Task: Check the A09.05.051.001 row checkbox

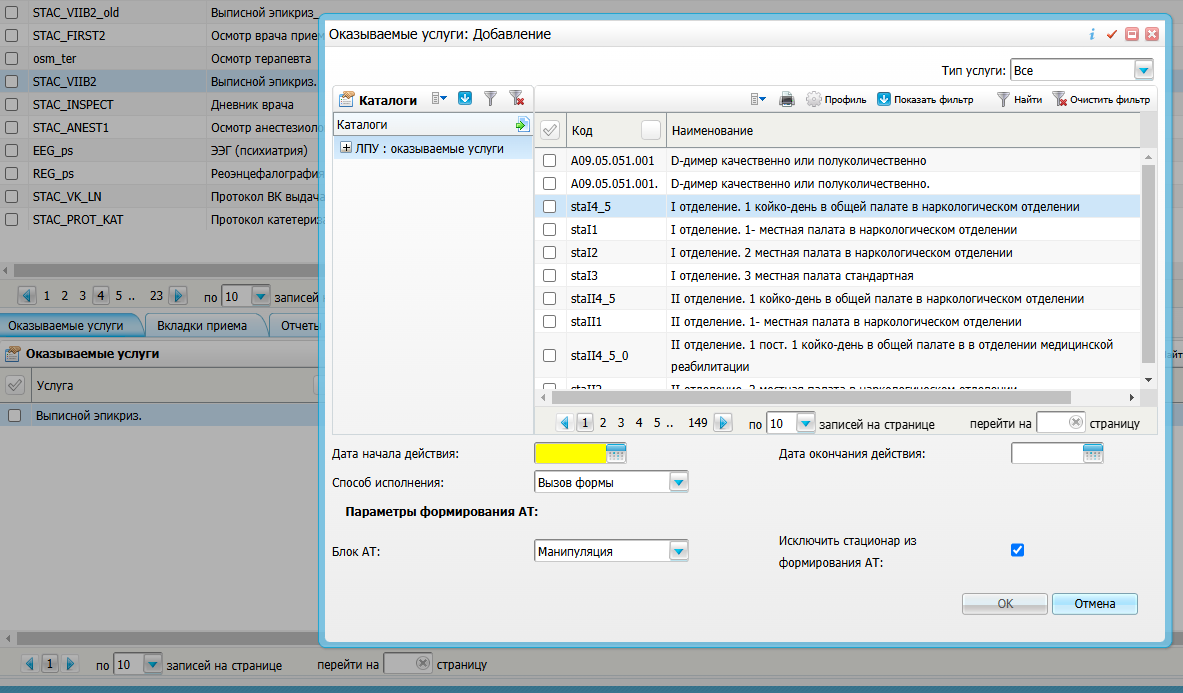Action: tap(549, 161)
